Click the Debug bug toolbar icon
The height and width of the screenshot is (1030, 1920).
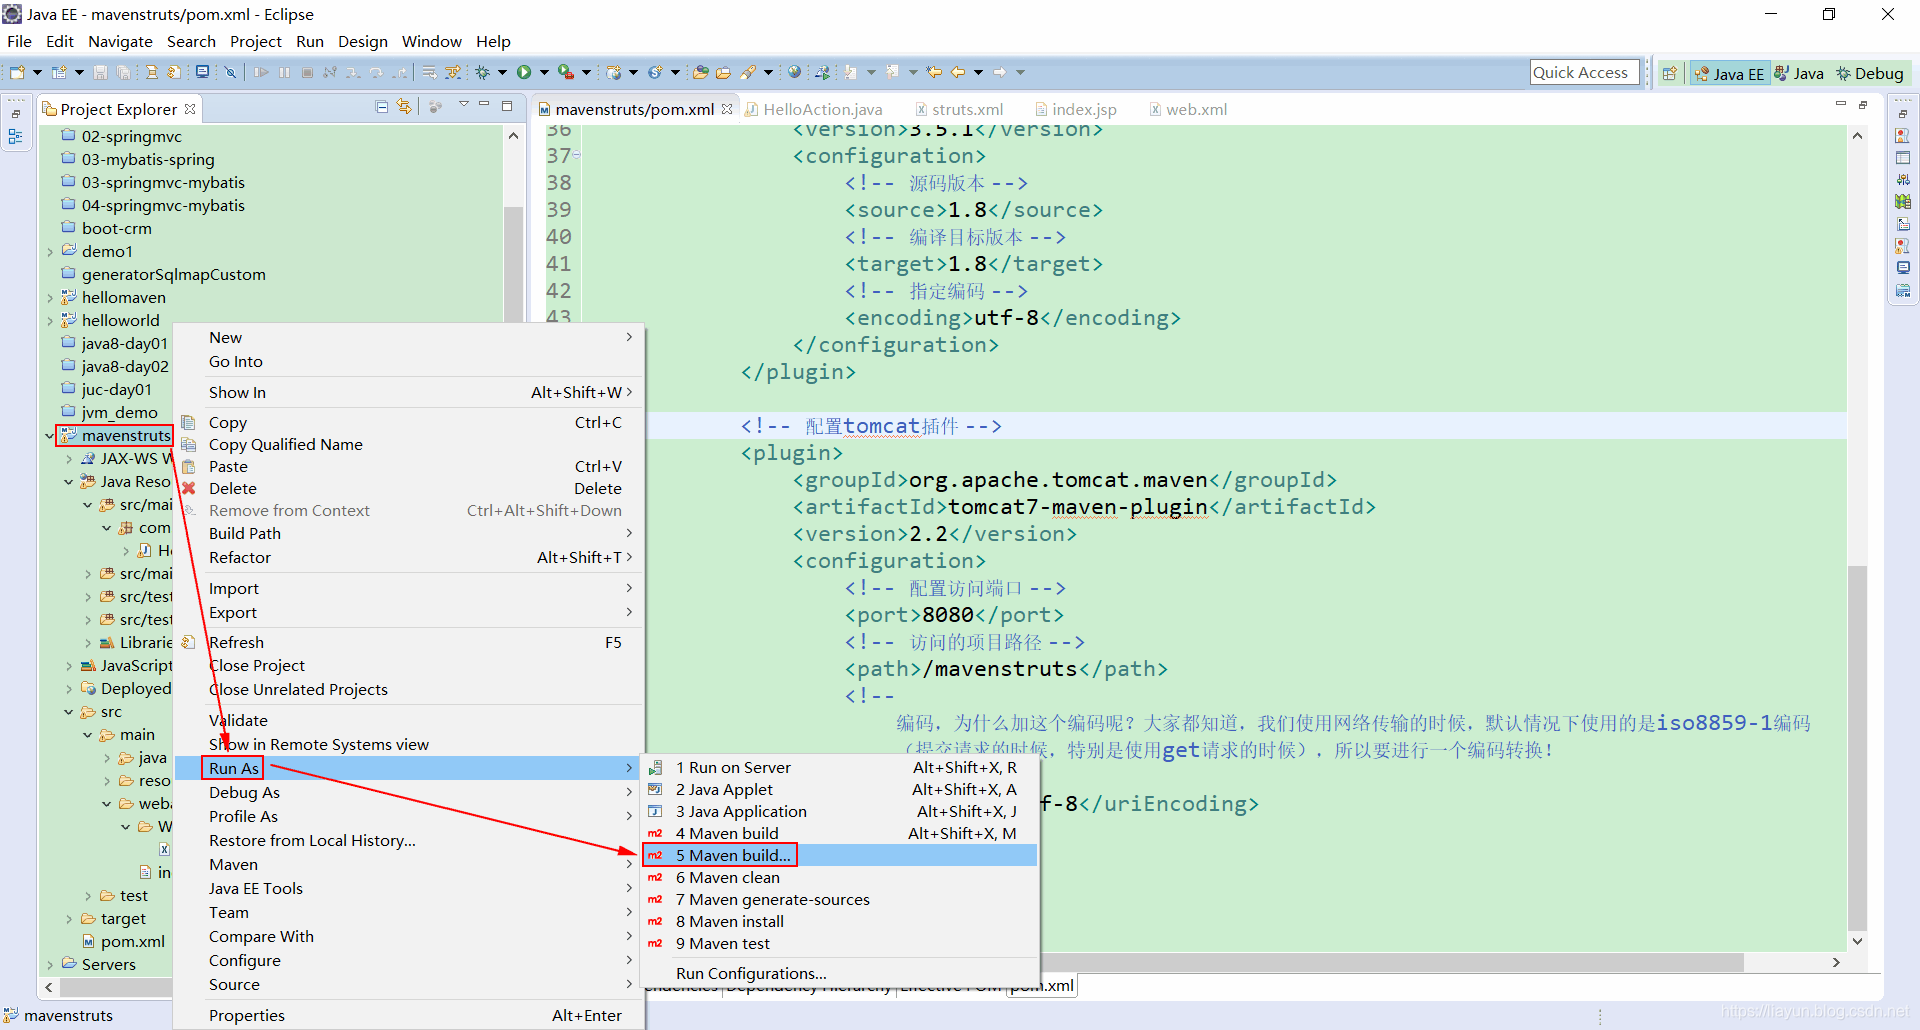[x=483, y=72]
